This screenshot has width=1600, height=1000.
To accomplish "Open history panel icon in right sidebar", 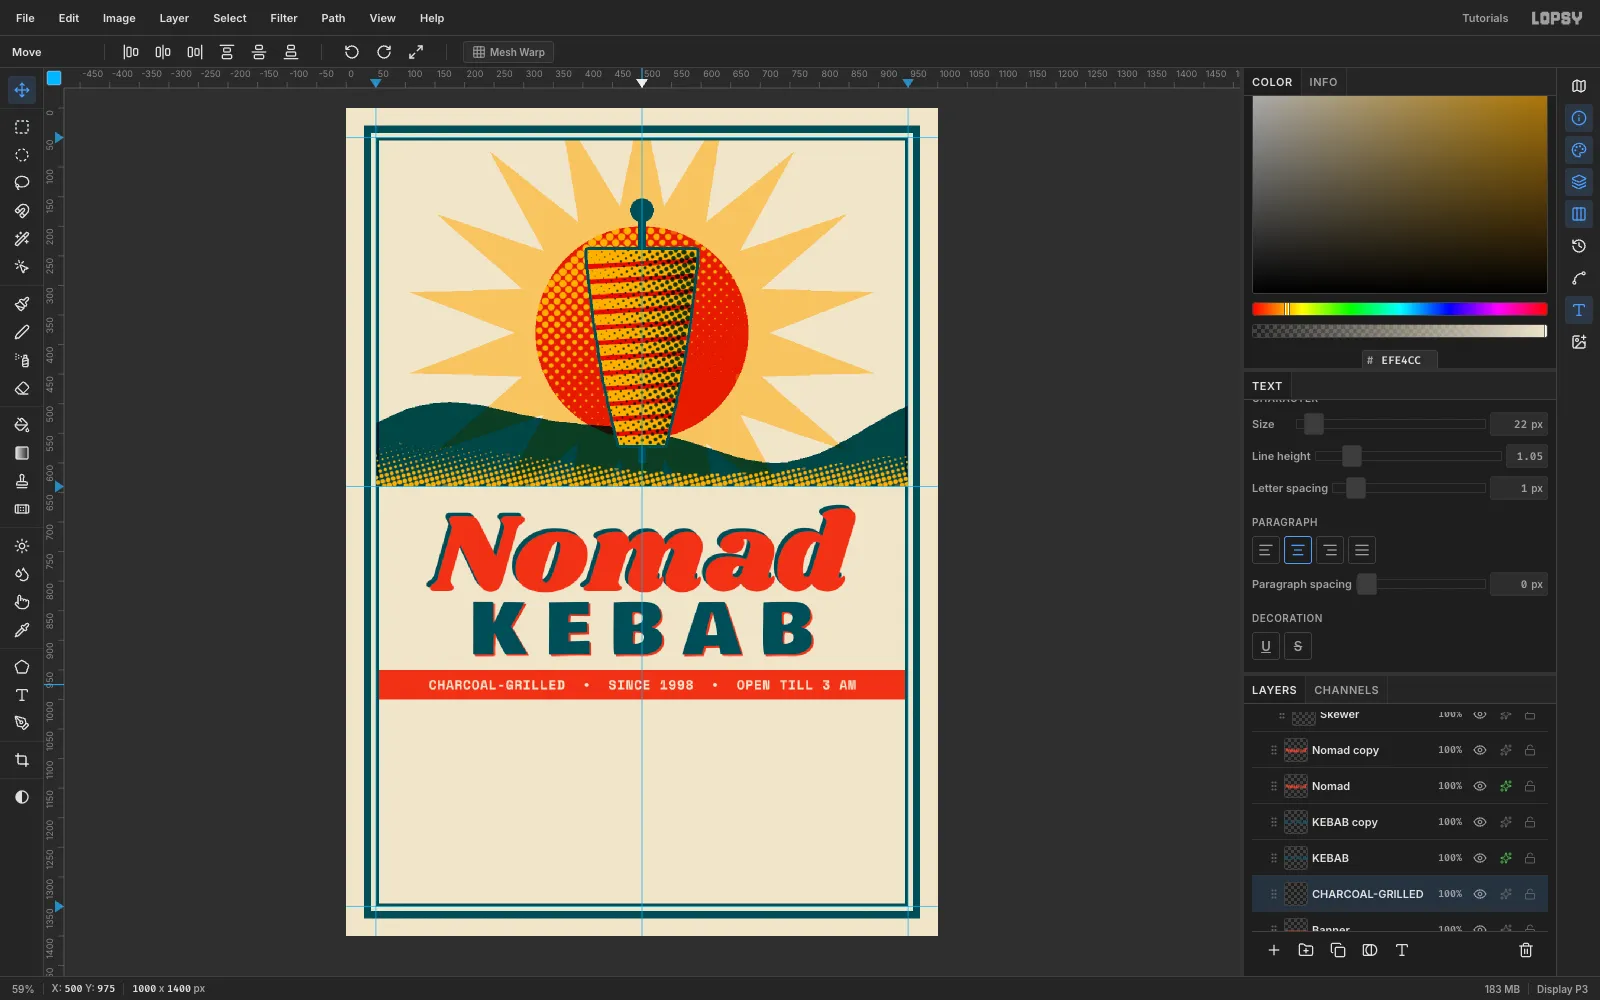I will pyautogui.click(x=1579, y=246).
